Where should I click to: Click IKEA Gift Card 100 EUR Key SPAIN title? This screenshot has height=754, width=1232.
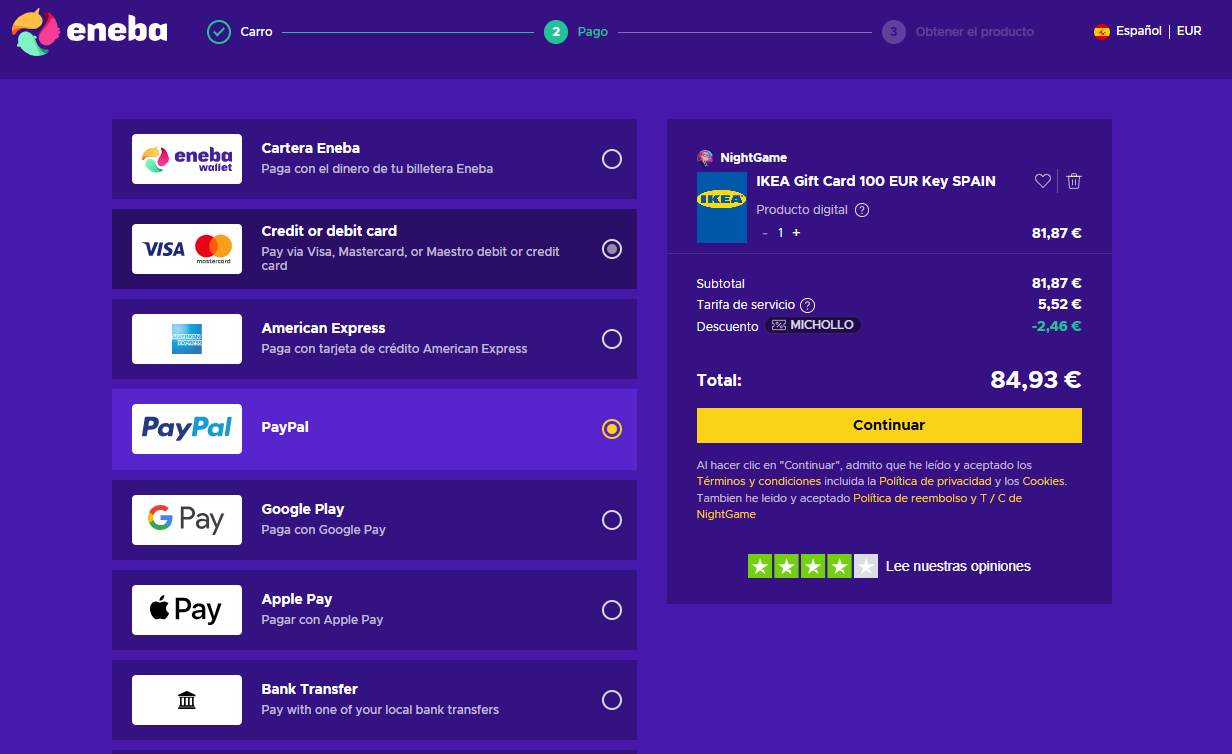(x=876, y=181)
